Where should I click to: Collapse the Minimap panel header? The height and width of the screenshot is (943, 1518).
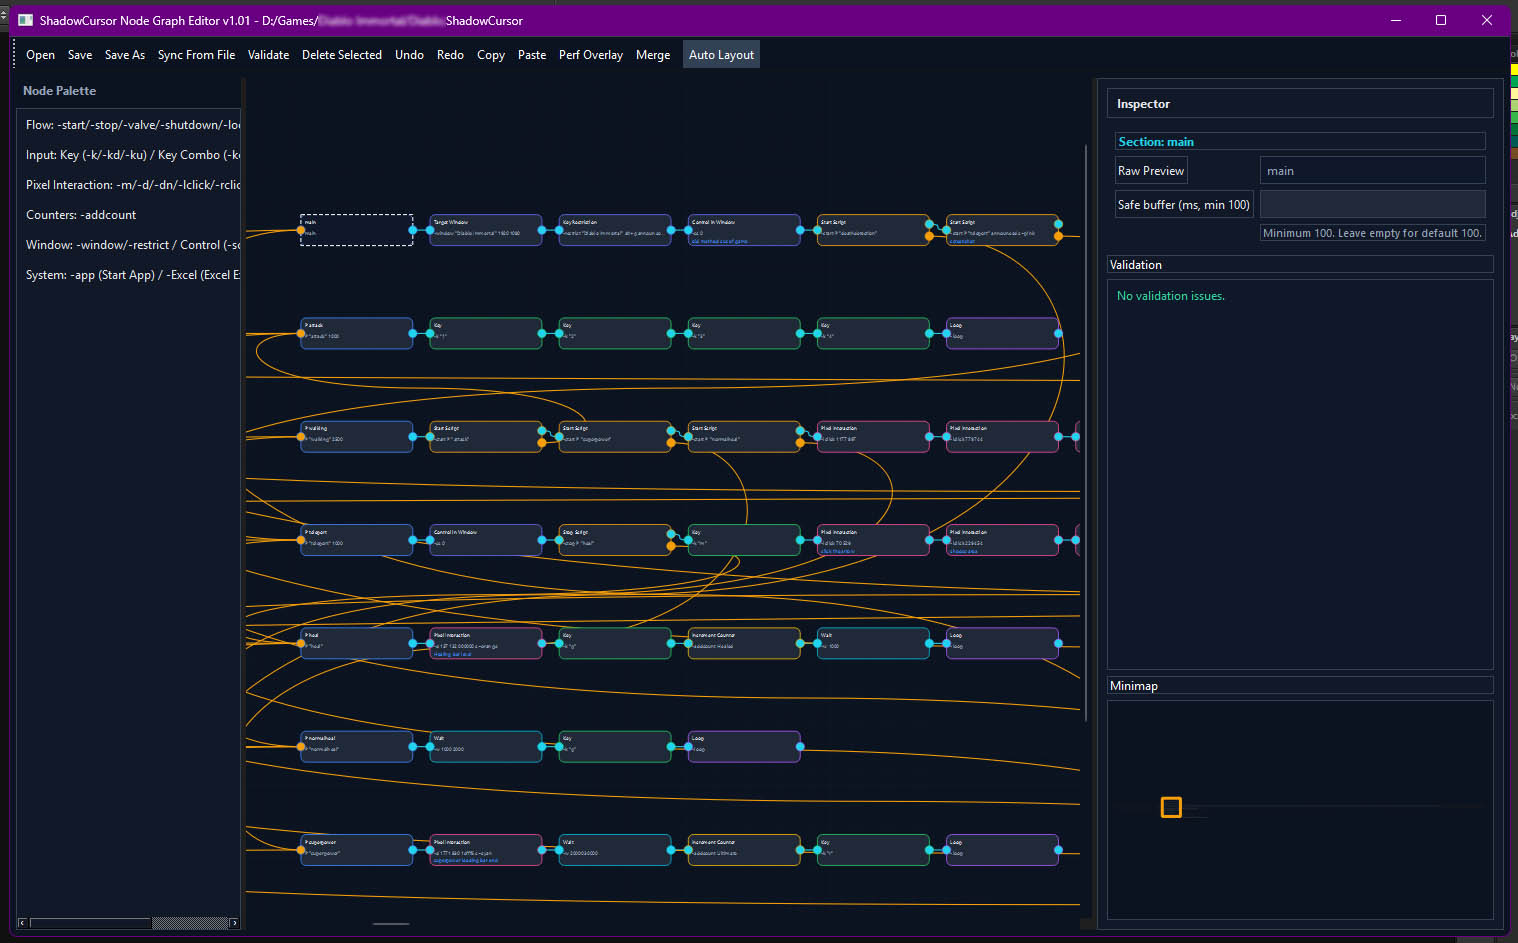(1300, 685)
